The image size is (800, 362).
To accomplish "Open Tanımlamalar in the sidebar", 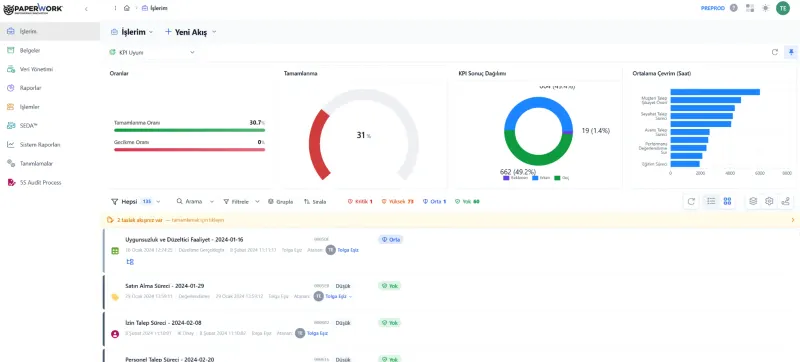I will (x=50, y=164).
